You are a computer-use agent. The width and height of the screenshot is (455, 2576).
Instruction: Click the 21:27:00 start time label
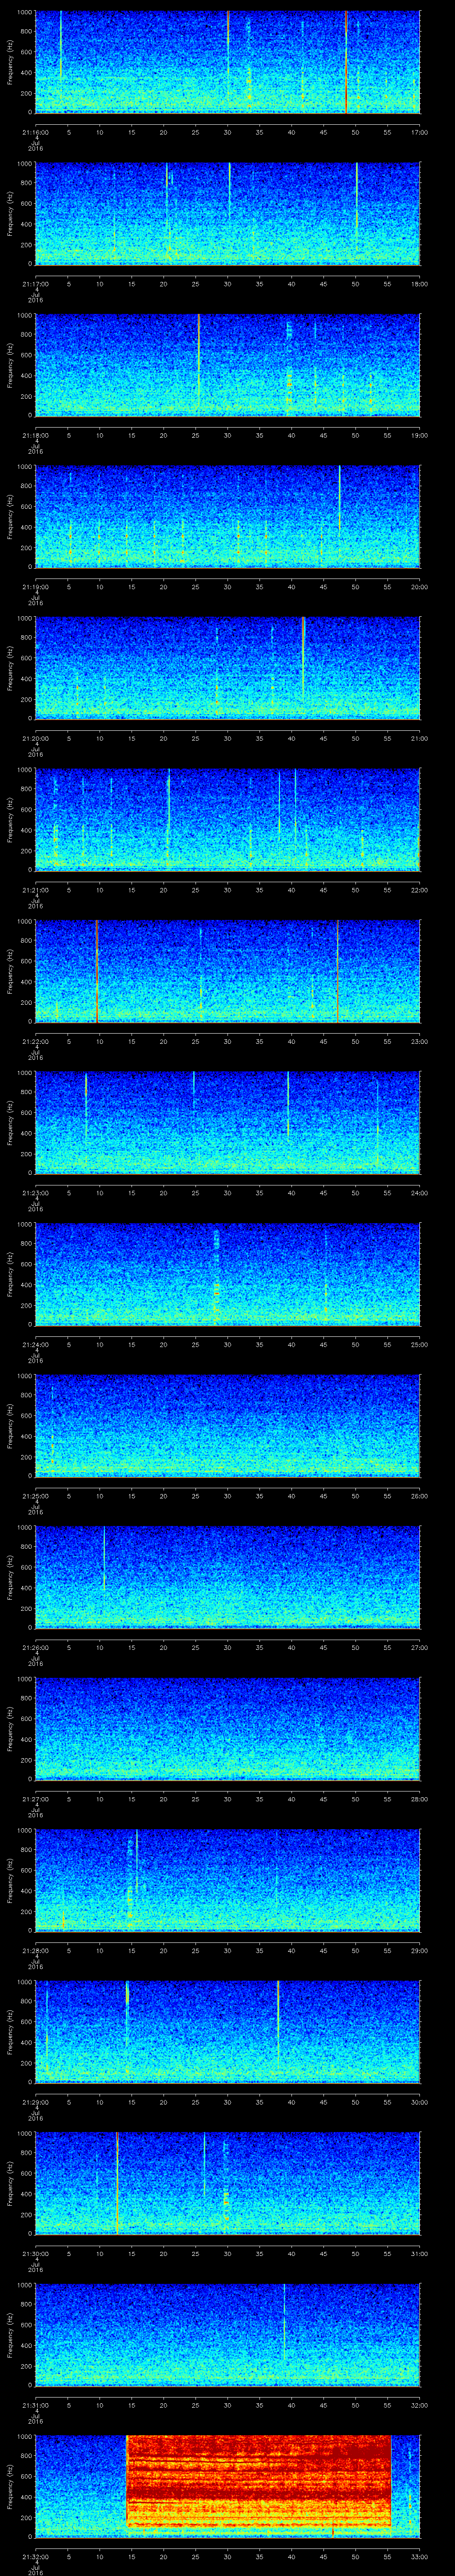coord(35,1798)
